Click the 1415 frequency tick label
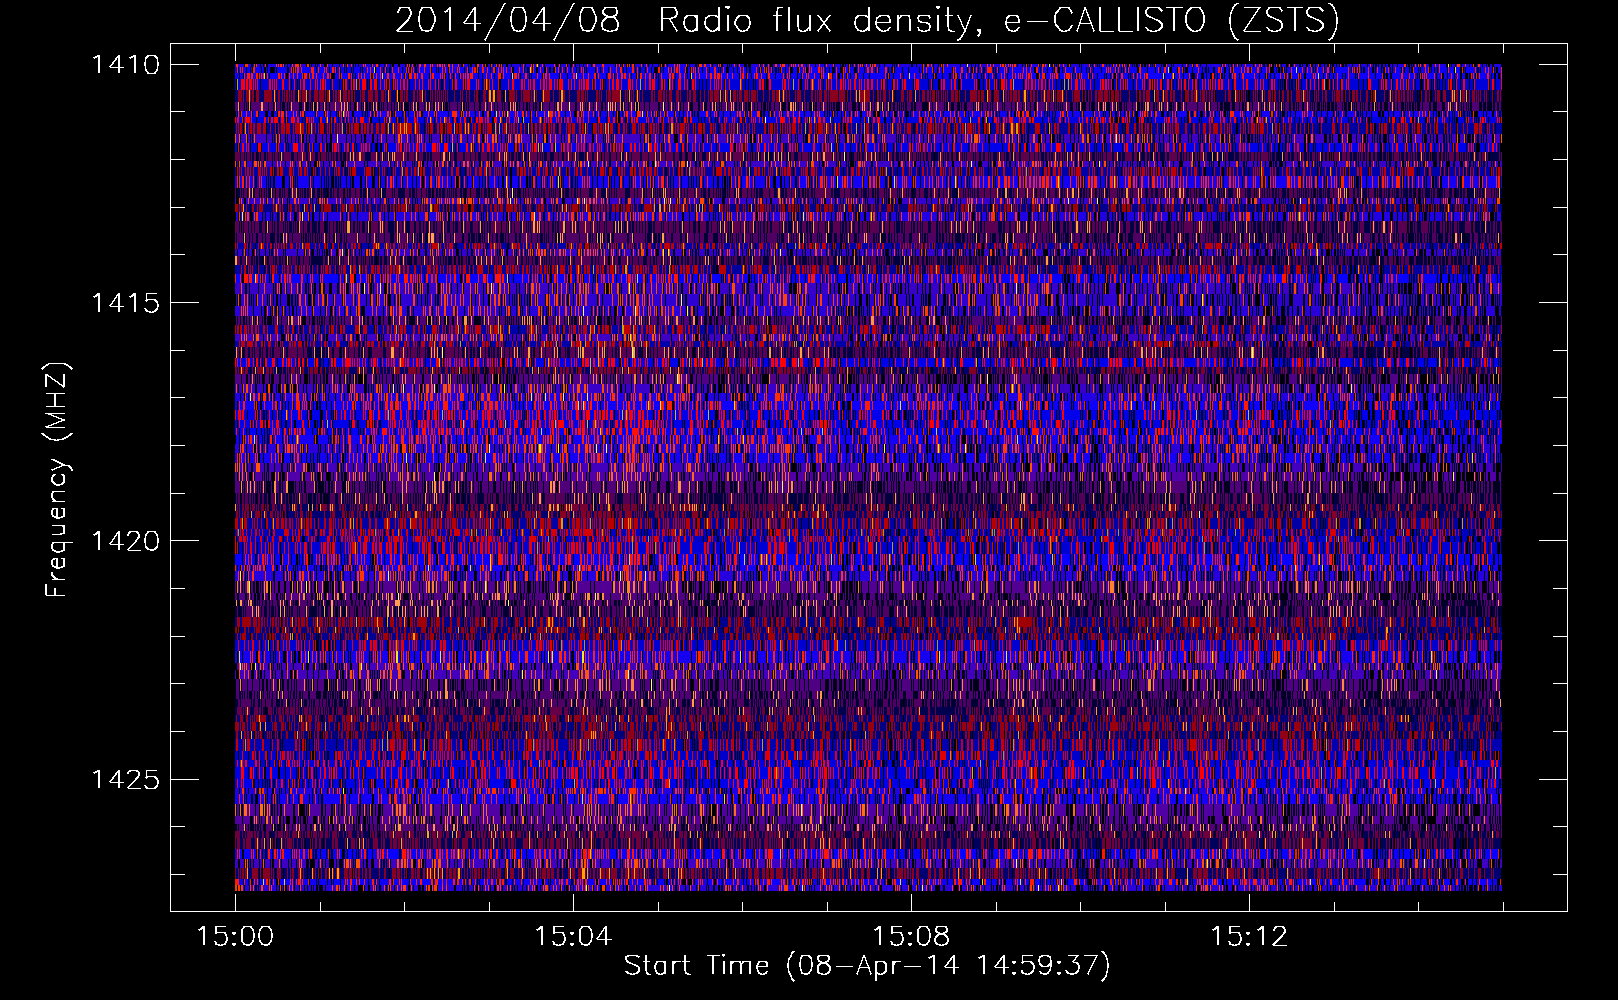 (x=125, y=303)
